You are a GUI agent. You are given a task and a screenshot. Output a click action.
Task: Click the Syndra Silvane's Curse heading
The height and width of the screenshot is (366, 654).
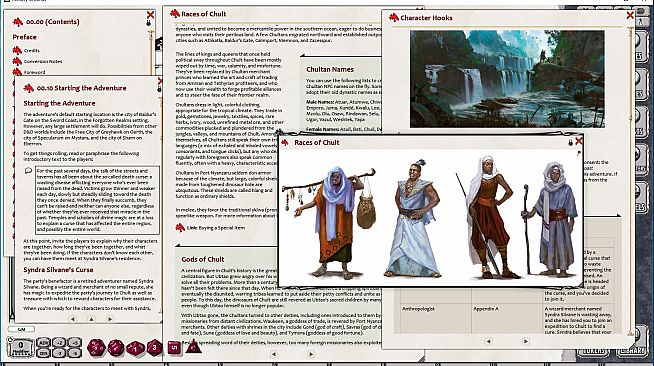point(58,270)
